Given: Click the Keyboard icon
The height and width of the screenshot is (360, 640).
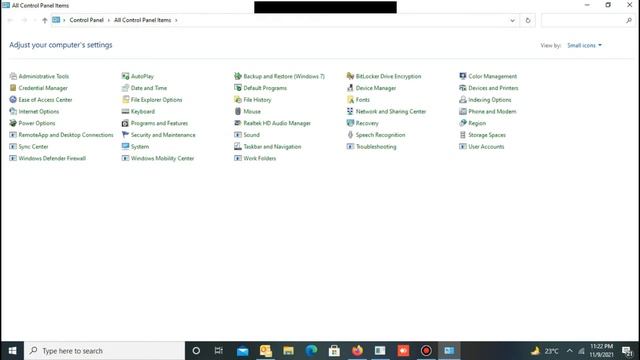Looking at the screenshot, I should point(125,111).
